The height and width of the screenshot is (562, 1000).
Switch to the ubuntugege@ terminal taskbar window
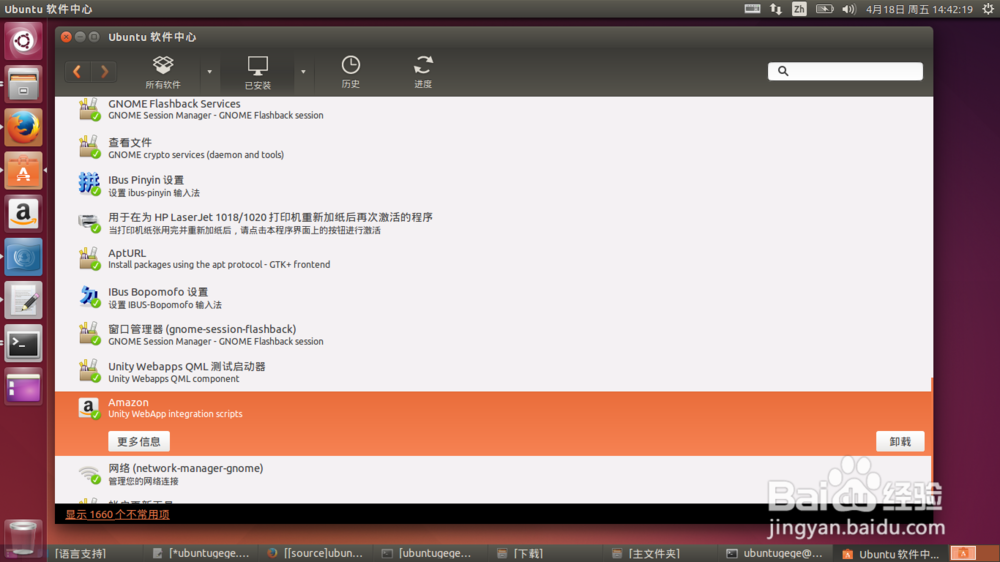coord(774,554)
